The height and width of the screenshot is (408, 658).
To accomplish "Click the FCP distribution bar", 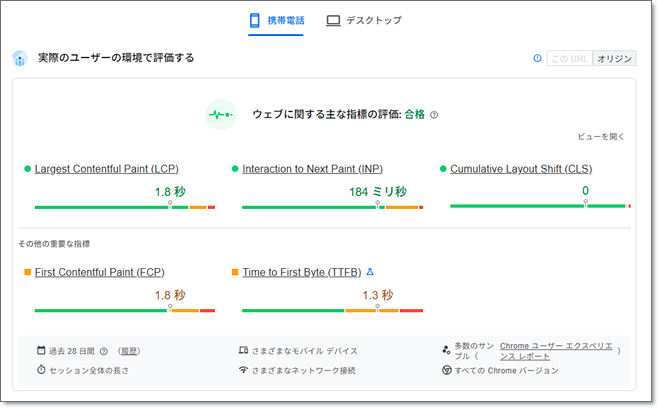I will coord(125,310).
